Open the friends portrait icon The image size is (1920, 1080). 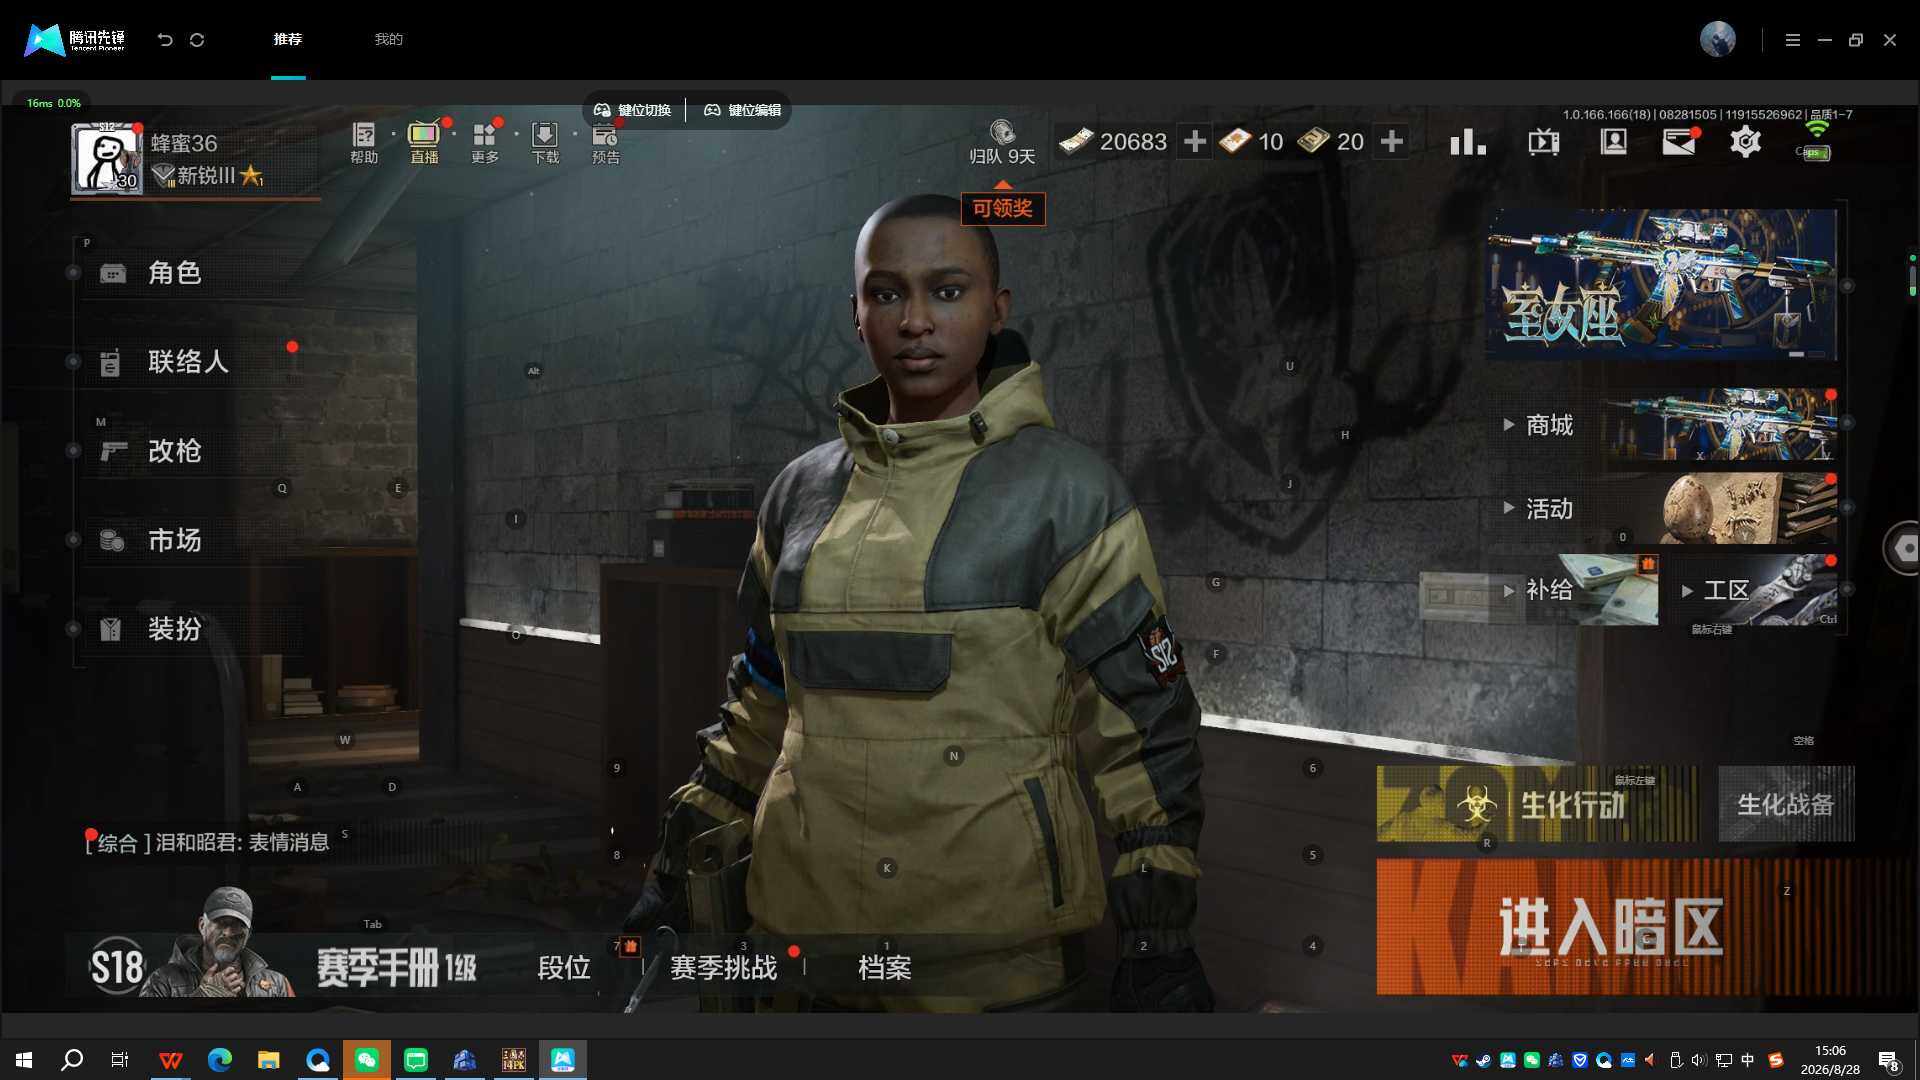(1614, 142)
